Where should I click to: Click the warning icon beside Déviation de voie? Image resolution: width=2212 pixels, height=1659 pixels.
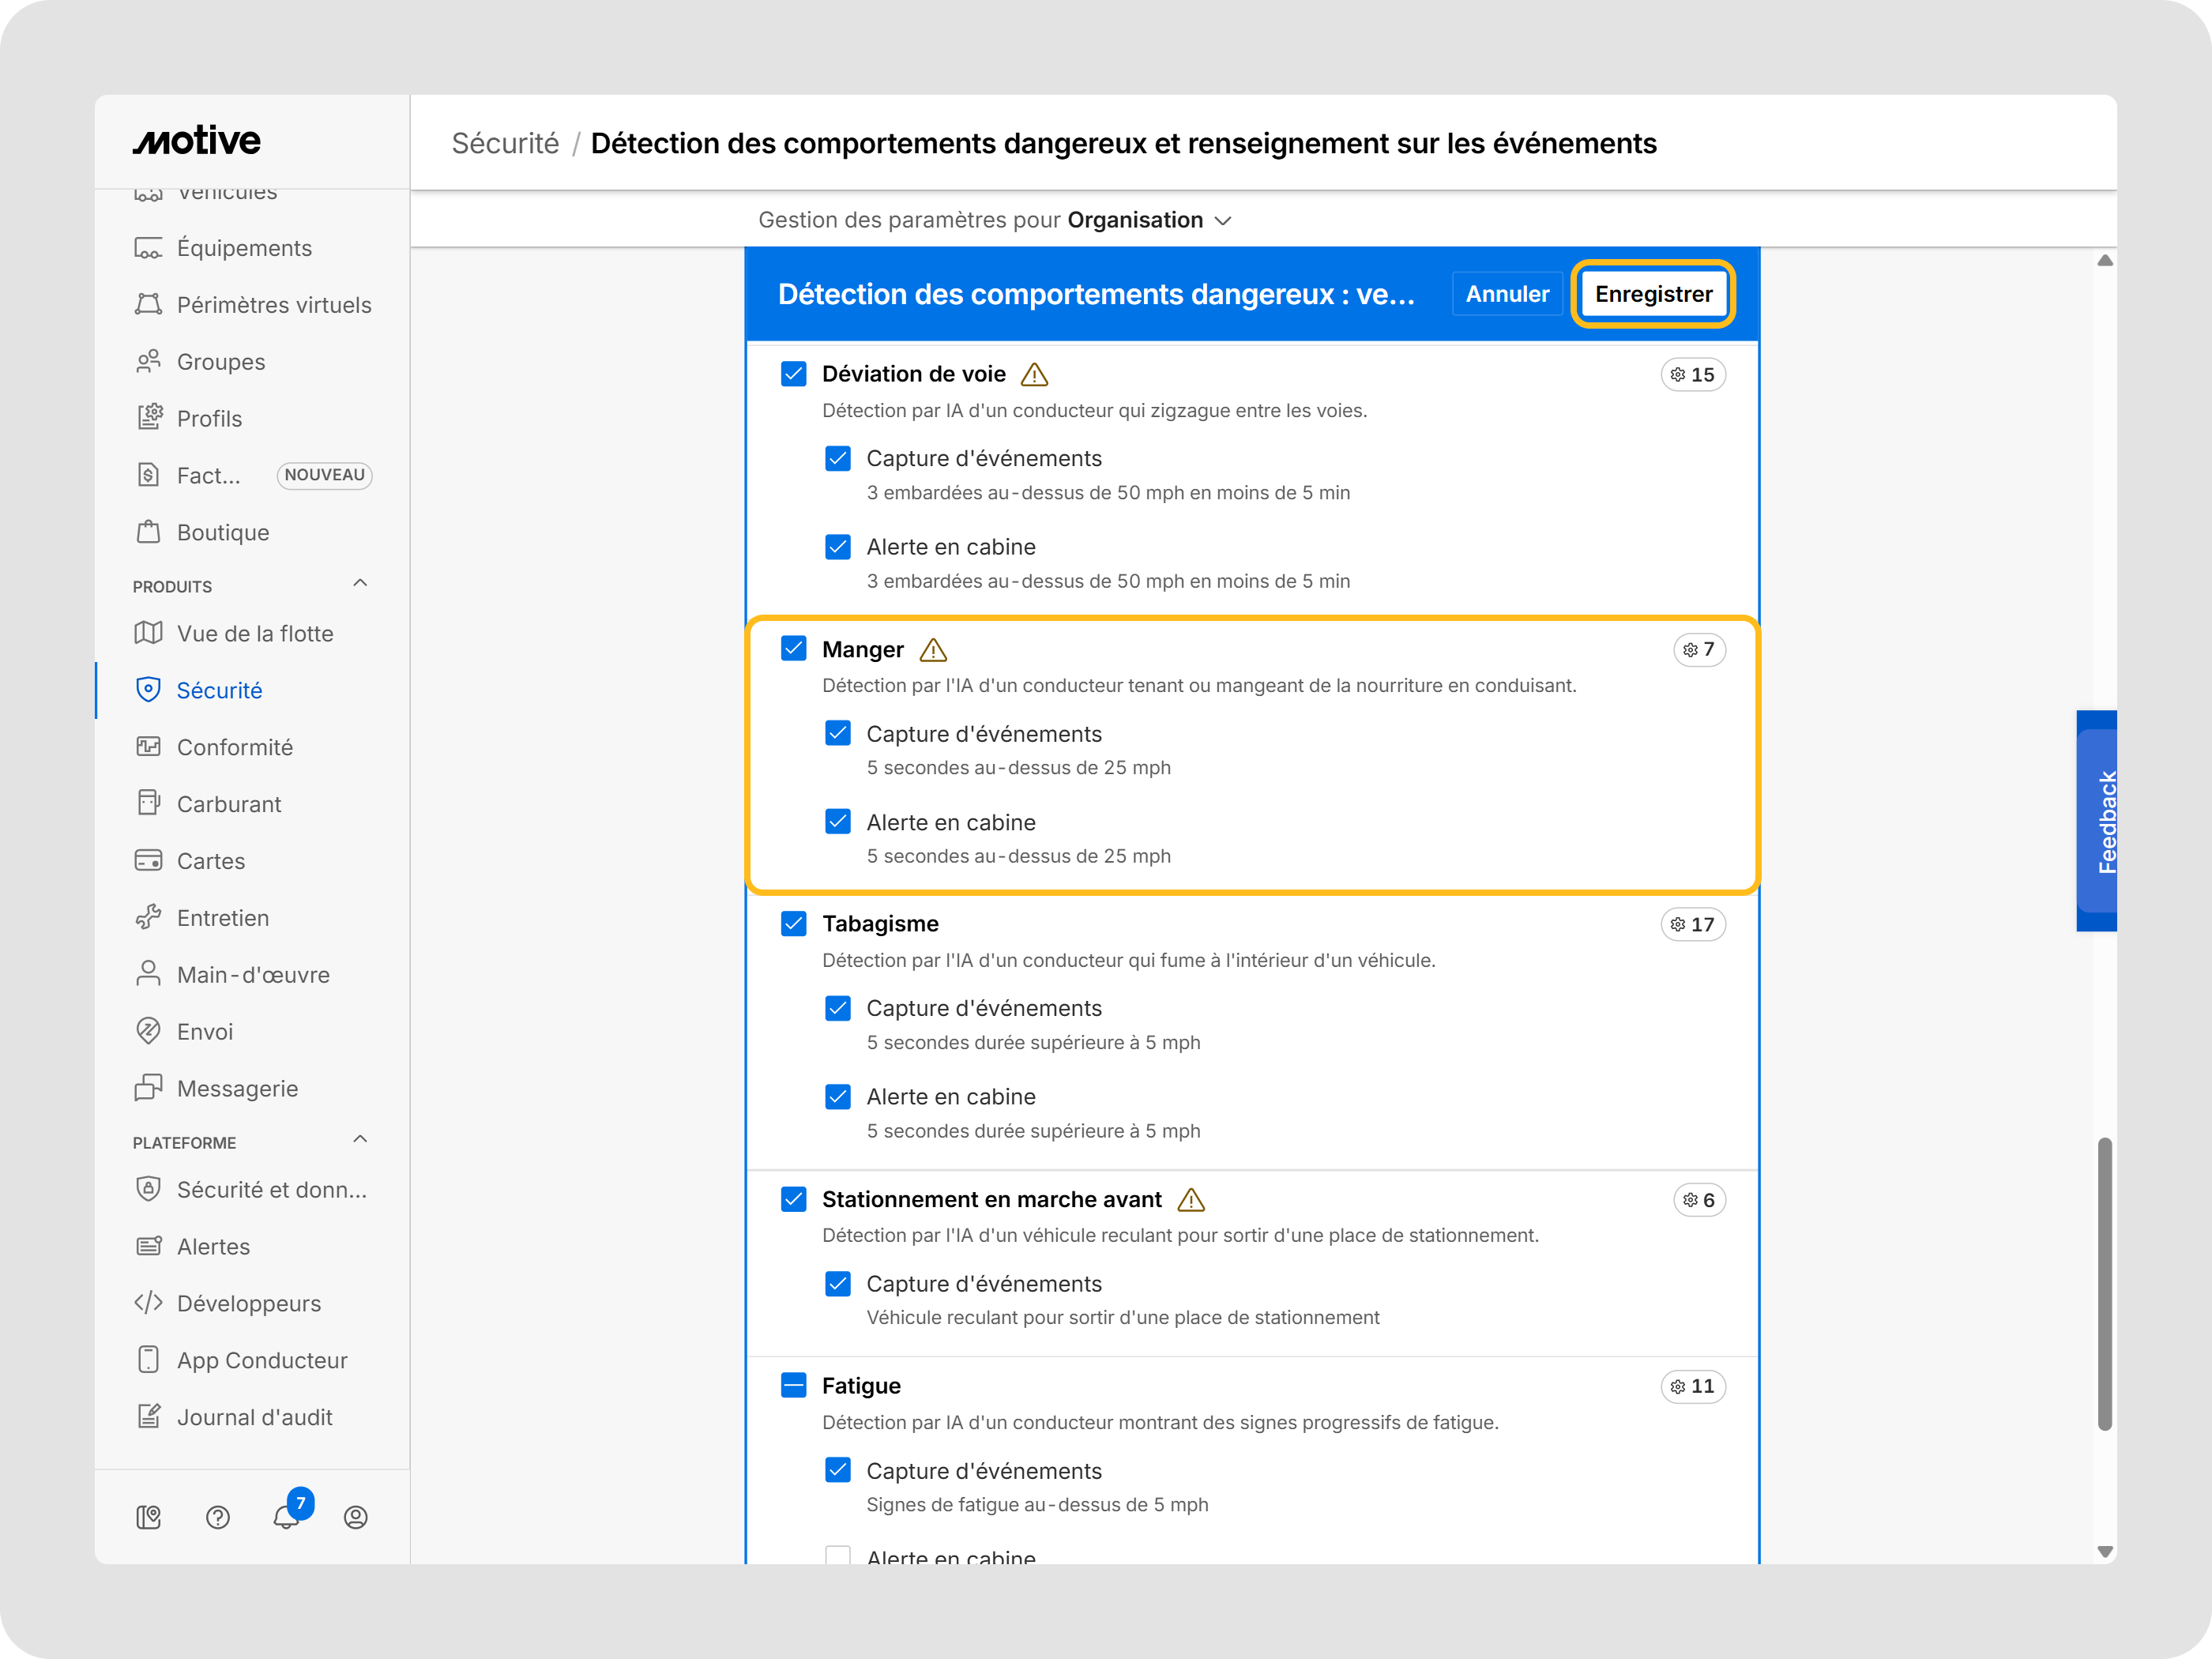(1034, 375)
